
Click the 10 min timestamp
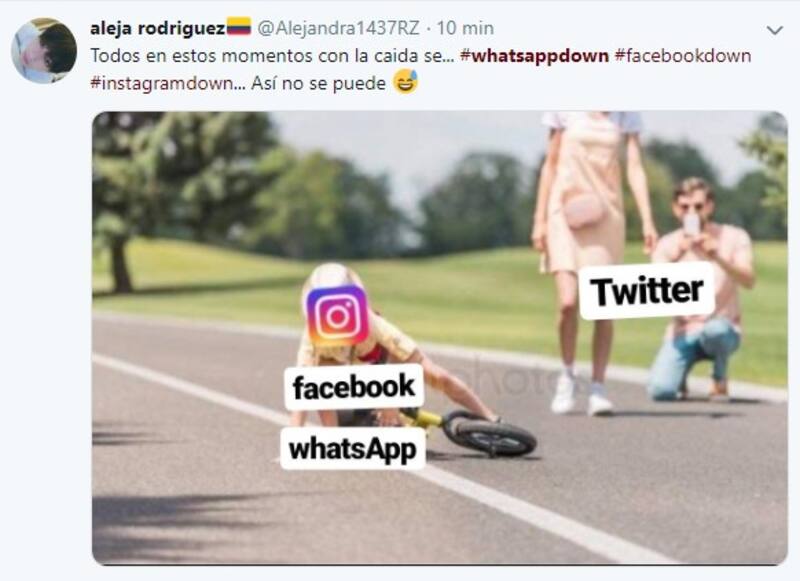[x=465, y=28]
